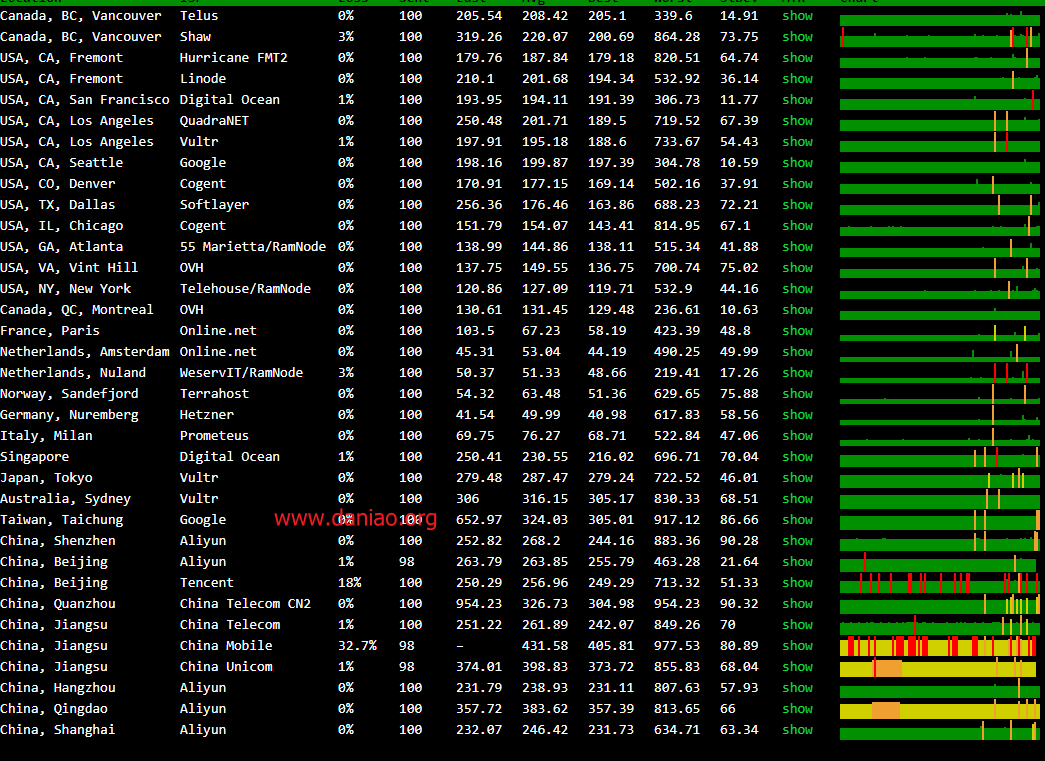Image resolution: width=1045 pixels, height=761 pixels.
Task: Select the Hurricane FMT2 ISP name
Action: 233,57
